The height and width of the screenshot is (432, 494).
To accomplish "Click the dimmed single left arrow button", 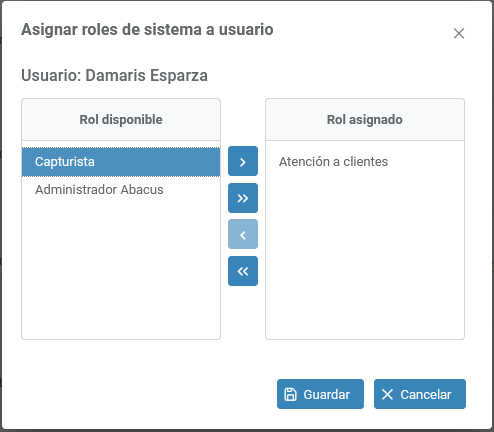I will pyautogui.click(x=243, y=234).
